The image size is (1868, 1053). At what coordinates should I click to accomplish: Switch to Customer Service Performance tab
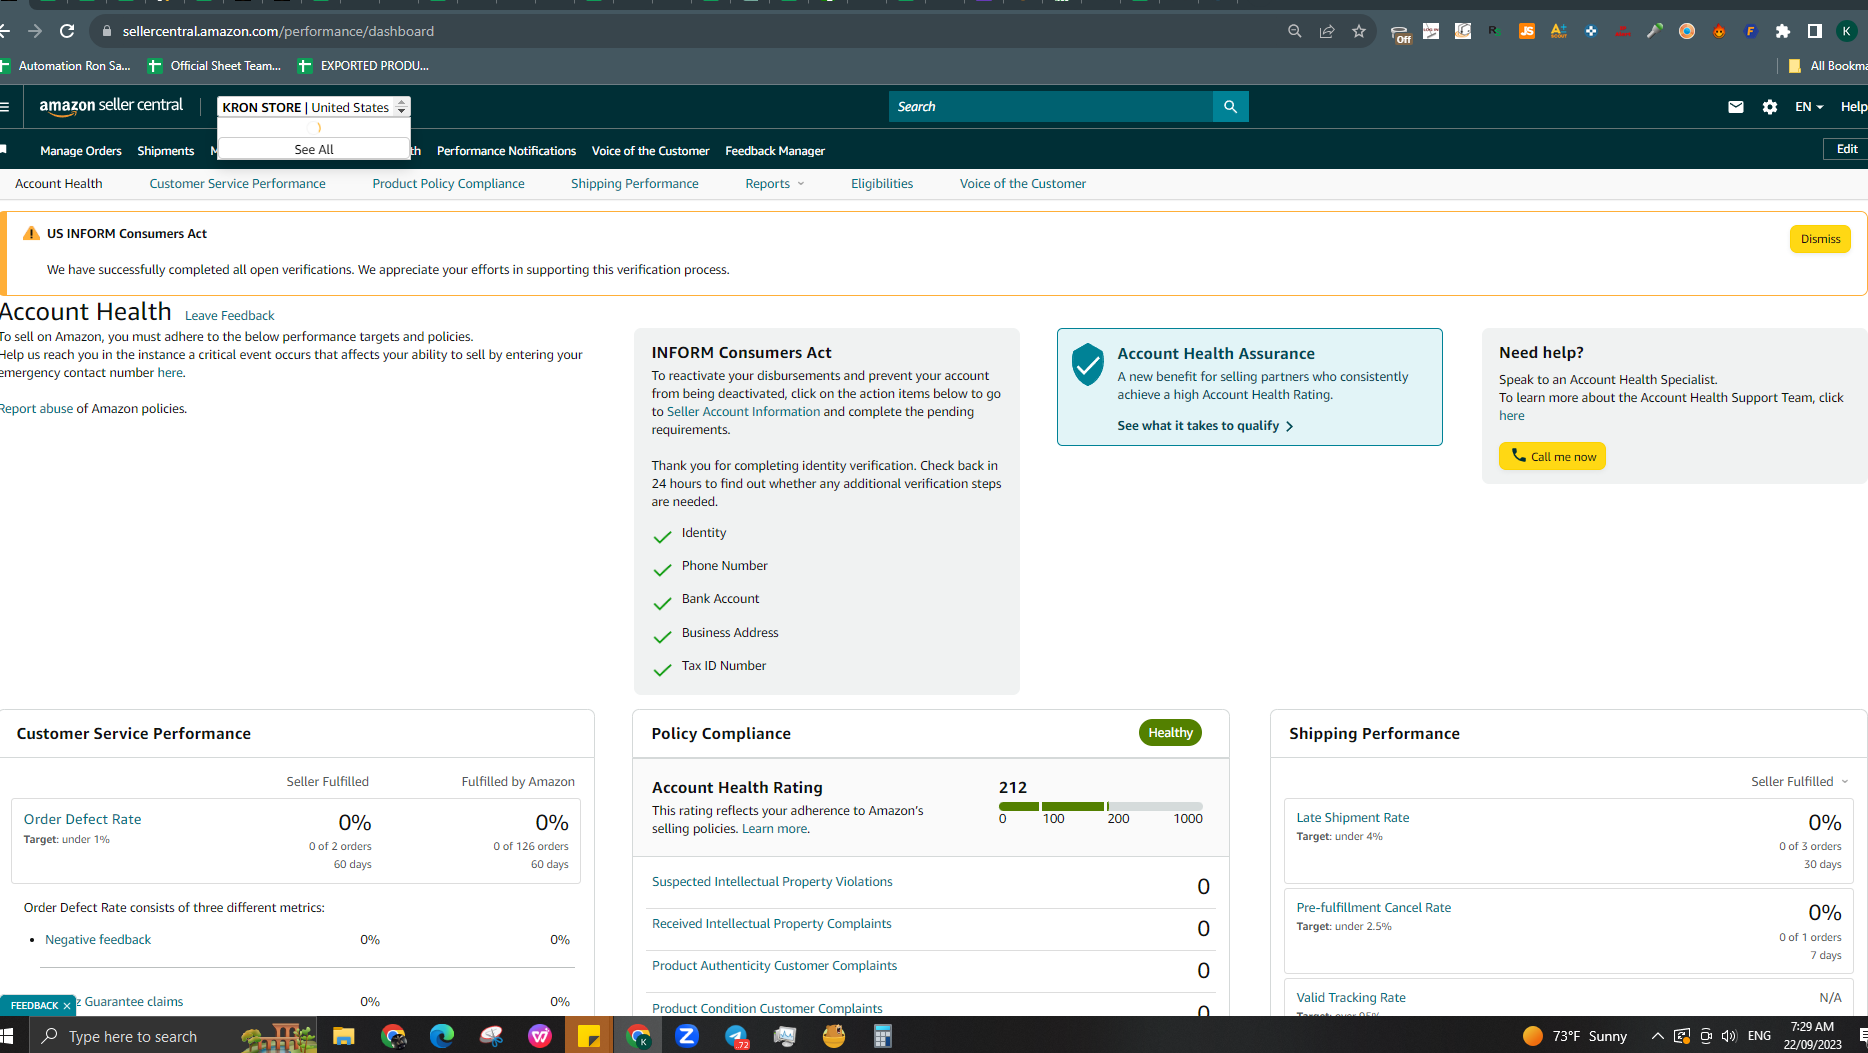pos(237,184)
